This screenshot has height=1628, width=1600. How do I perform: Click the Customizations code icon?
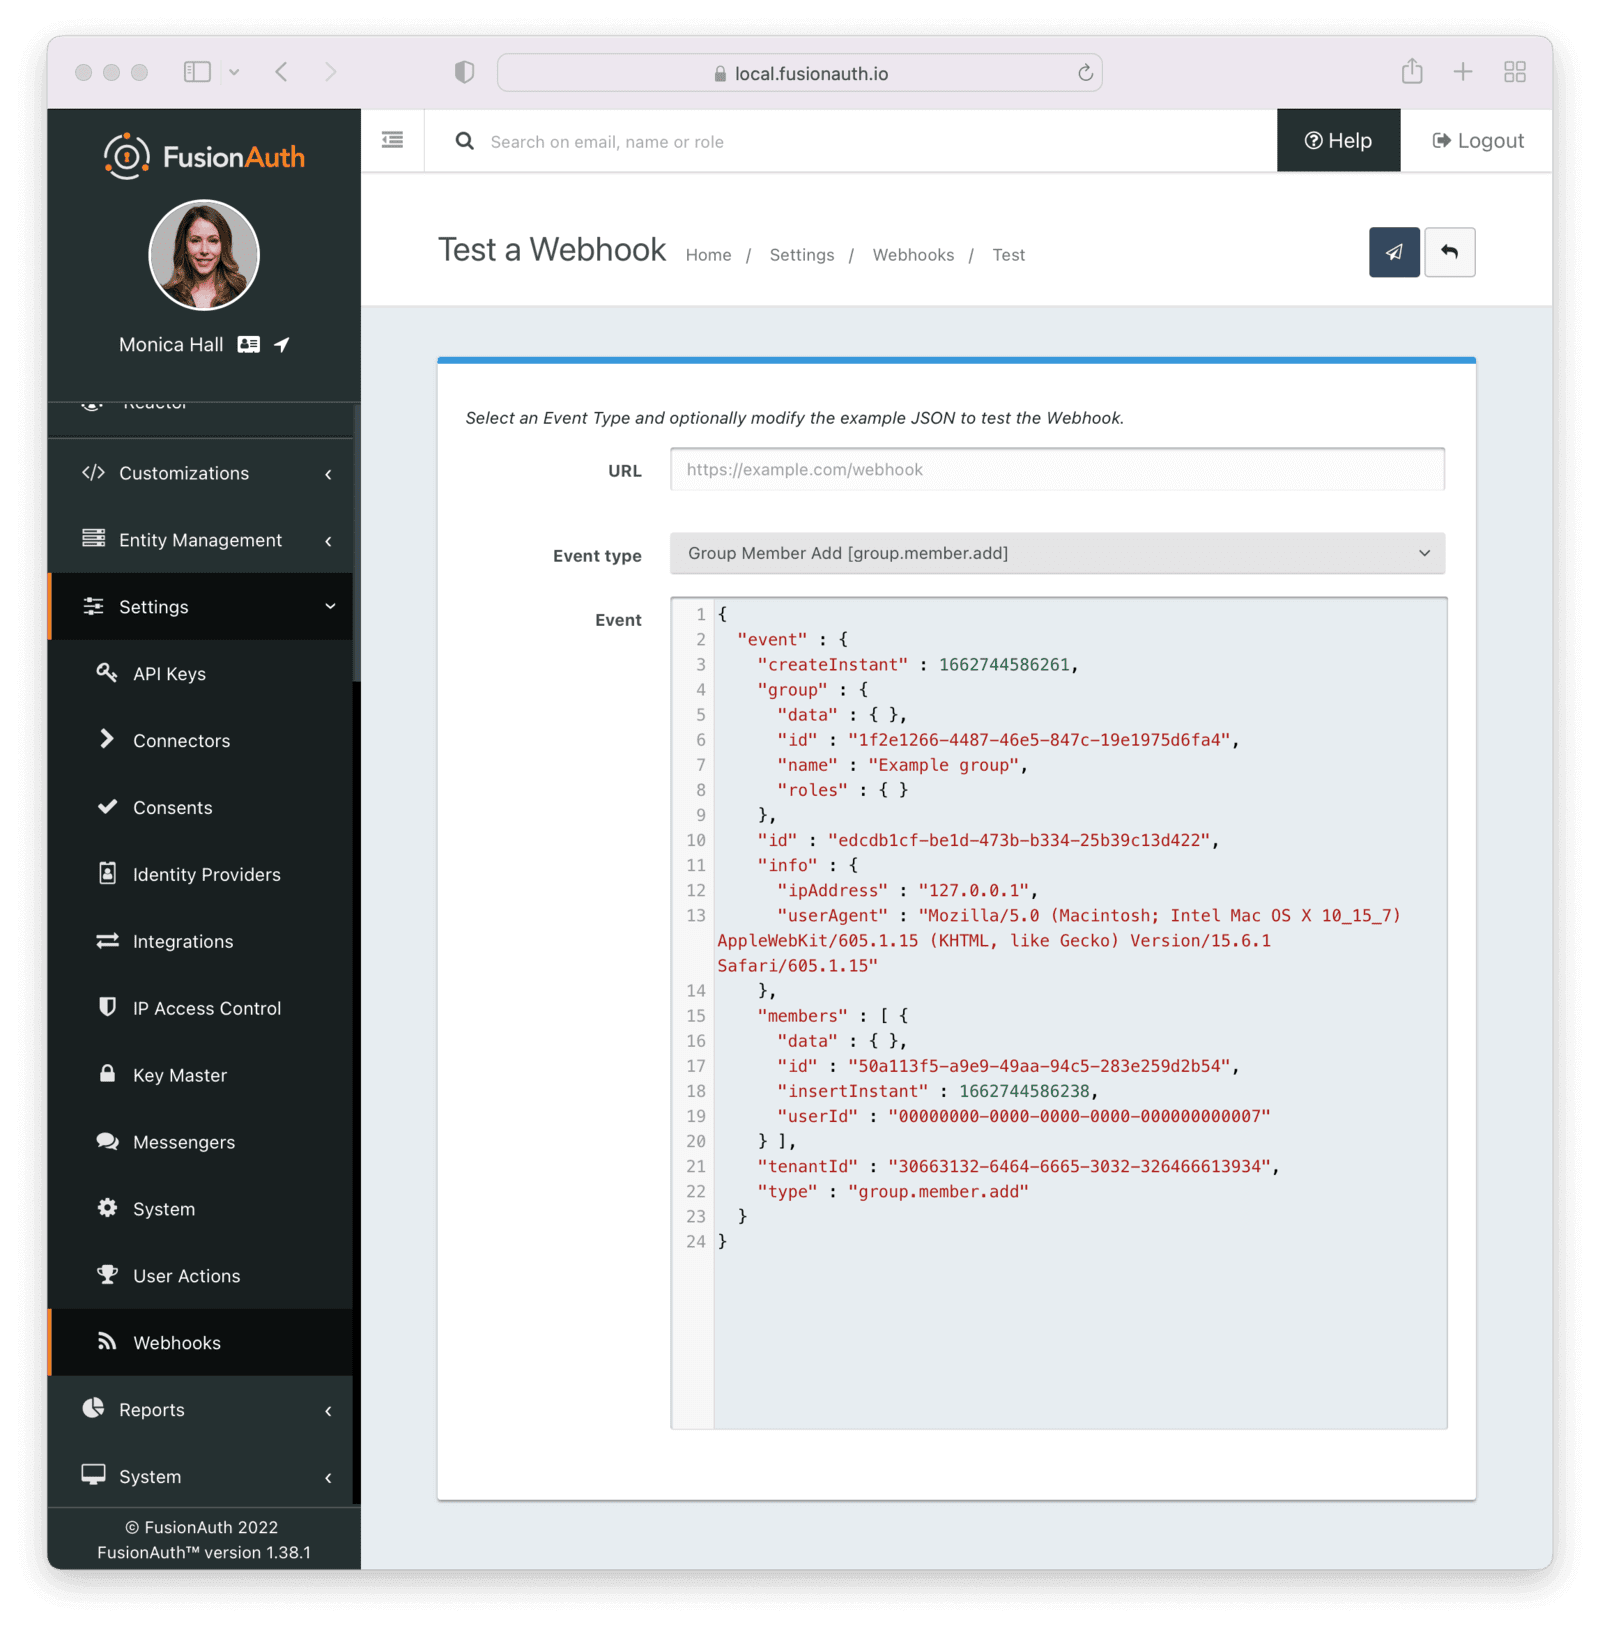(93, 472)
